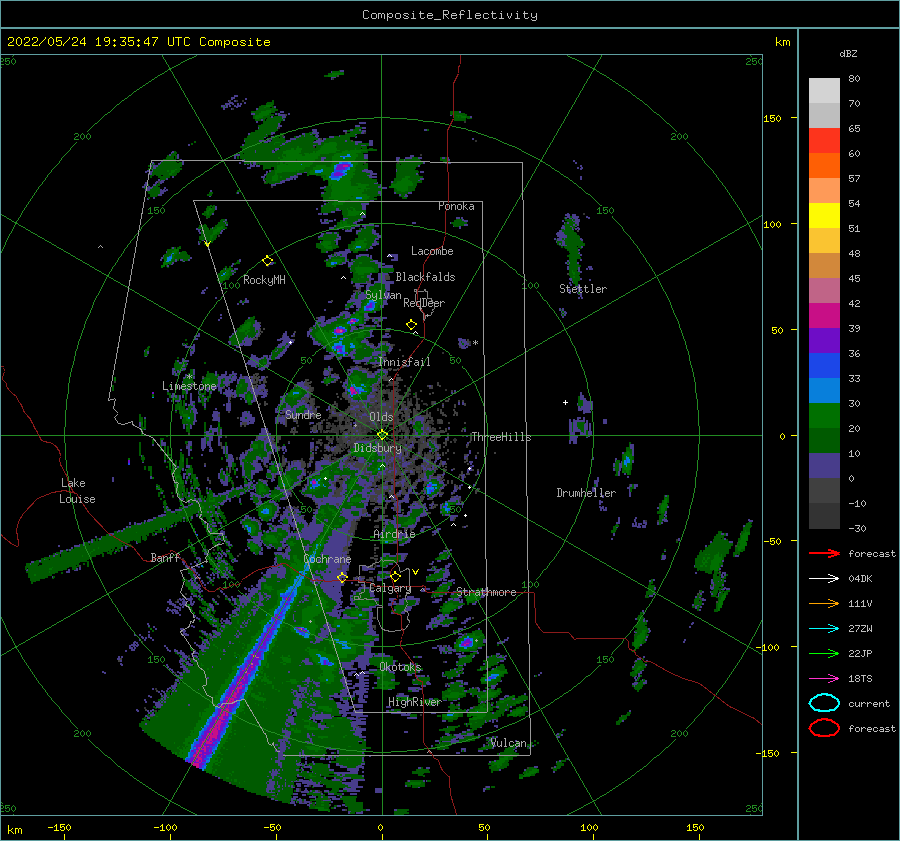This screenshot has width=900, height=841.
Task: Click the cyan 27ZW arrow icon
Action: (824, 629)
